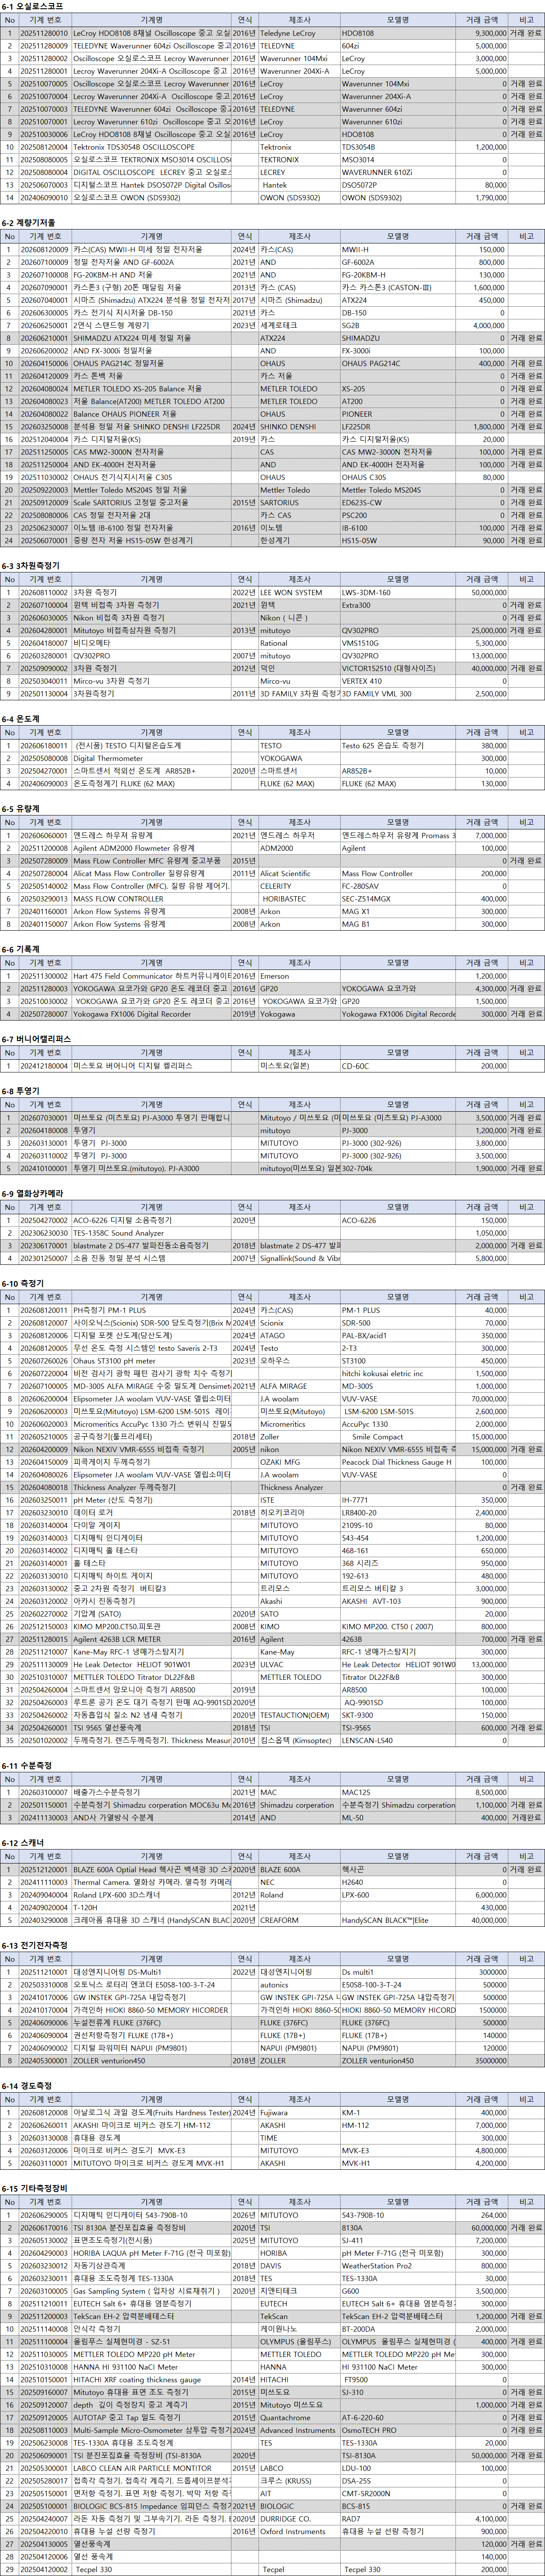The image size is (545, 2576).
Task: Select the '6-13 전기전자측정' section heading
Action: click(35, 1945)
